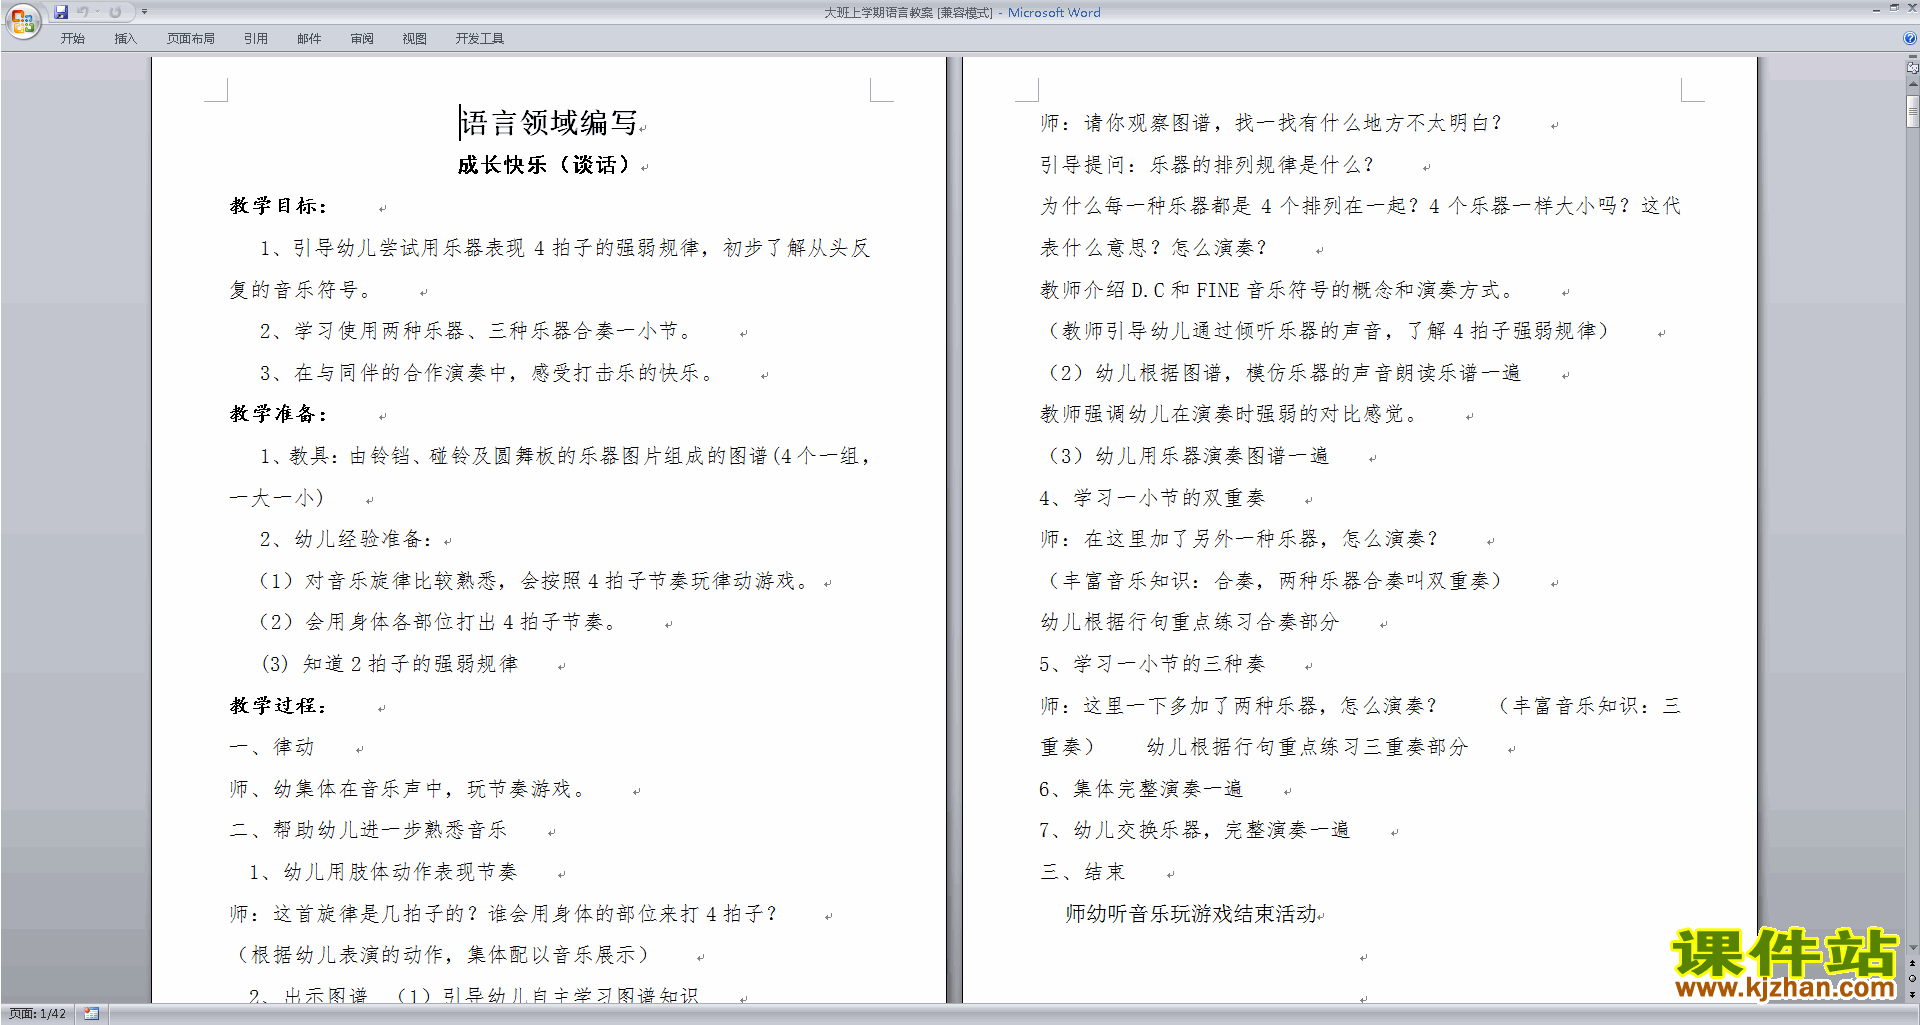Click the line 3、在与同伴的合作演奏中
This screenshot has width=1920, height=1025.
(x=488, y=373)
